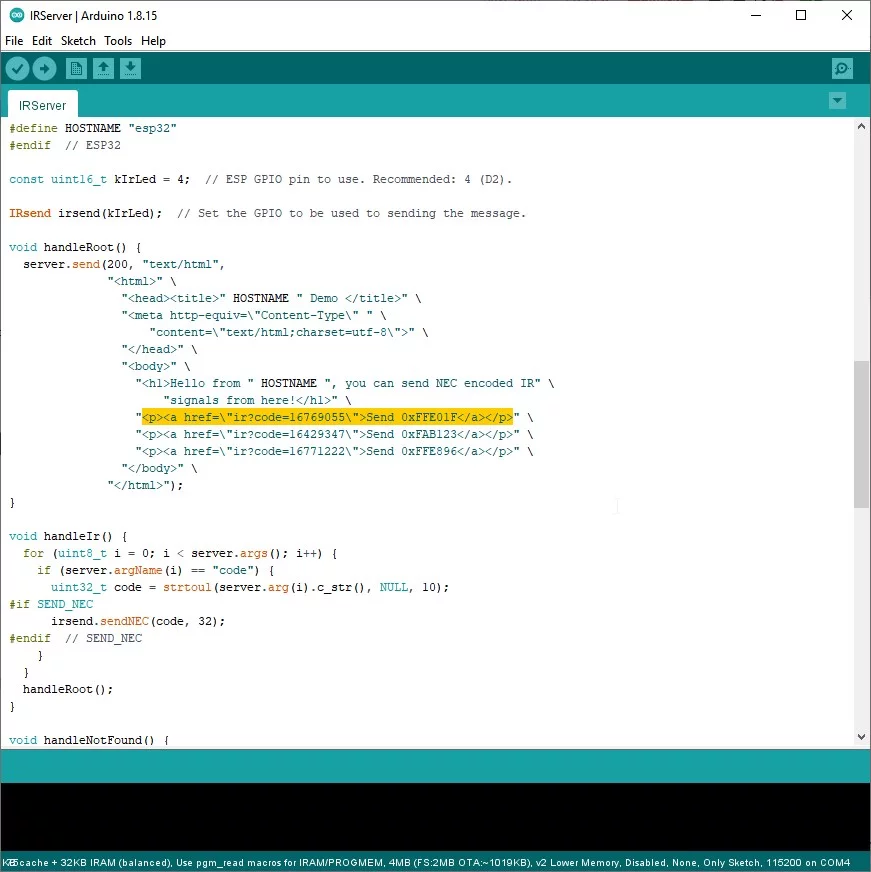Open the Help menu
Viewport: 871px width, 872px height.
click(153, 41)
